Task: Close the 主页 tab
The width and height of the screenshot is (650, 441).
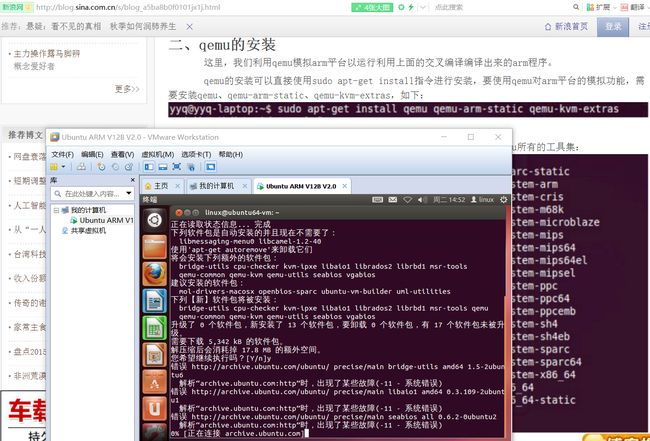Action: pos(178,186)
